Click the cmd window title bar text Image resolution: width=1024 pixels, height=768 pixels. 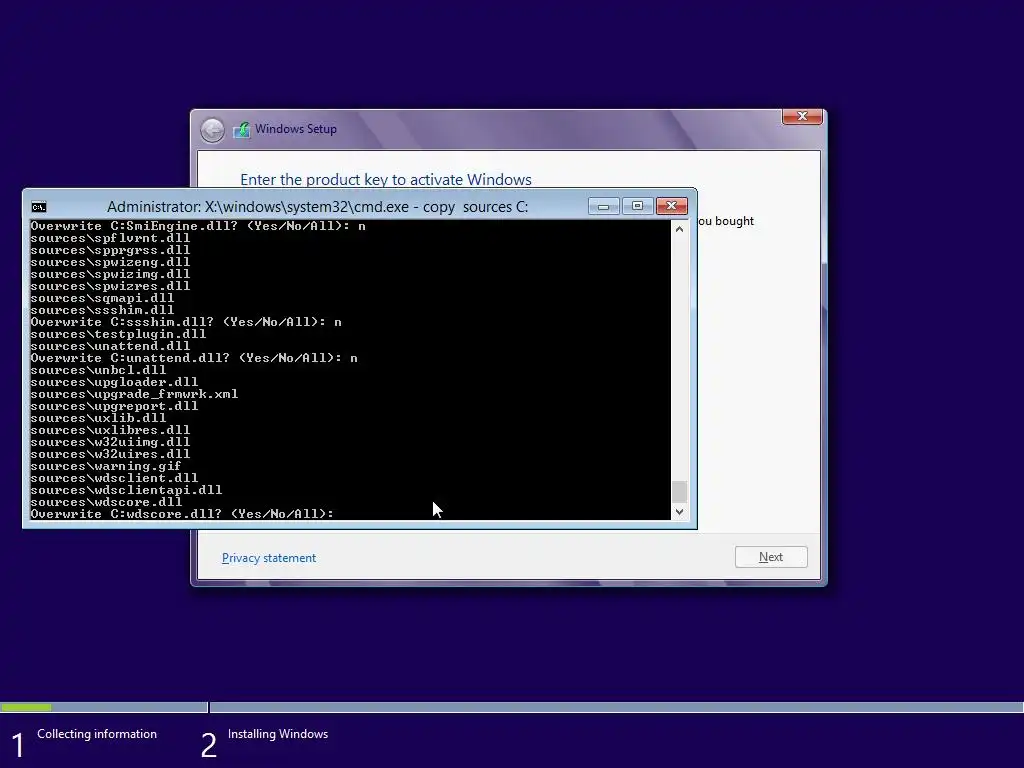tap(317, 207)
